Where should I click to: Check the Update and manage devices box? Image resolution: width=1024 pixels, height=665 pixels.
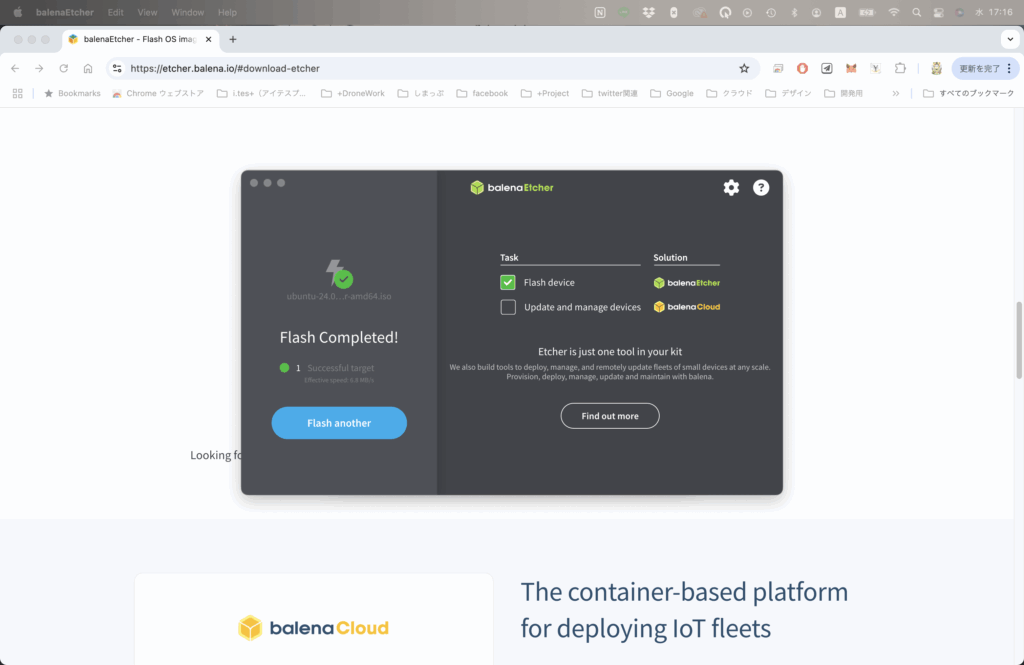(507, 307)
